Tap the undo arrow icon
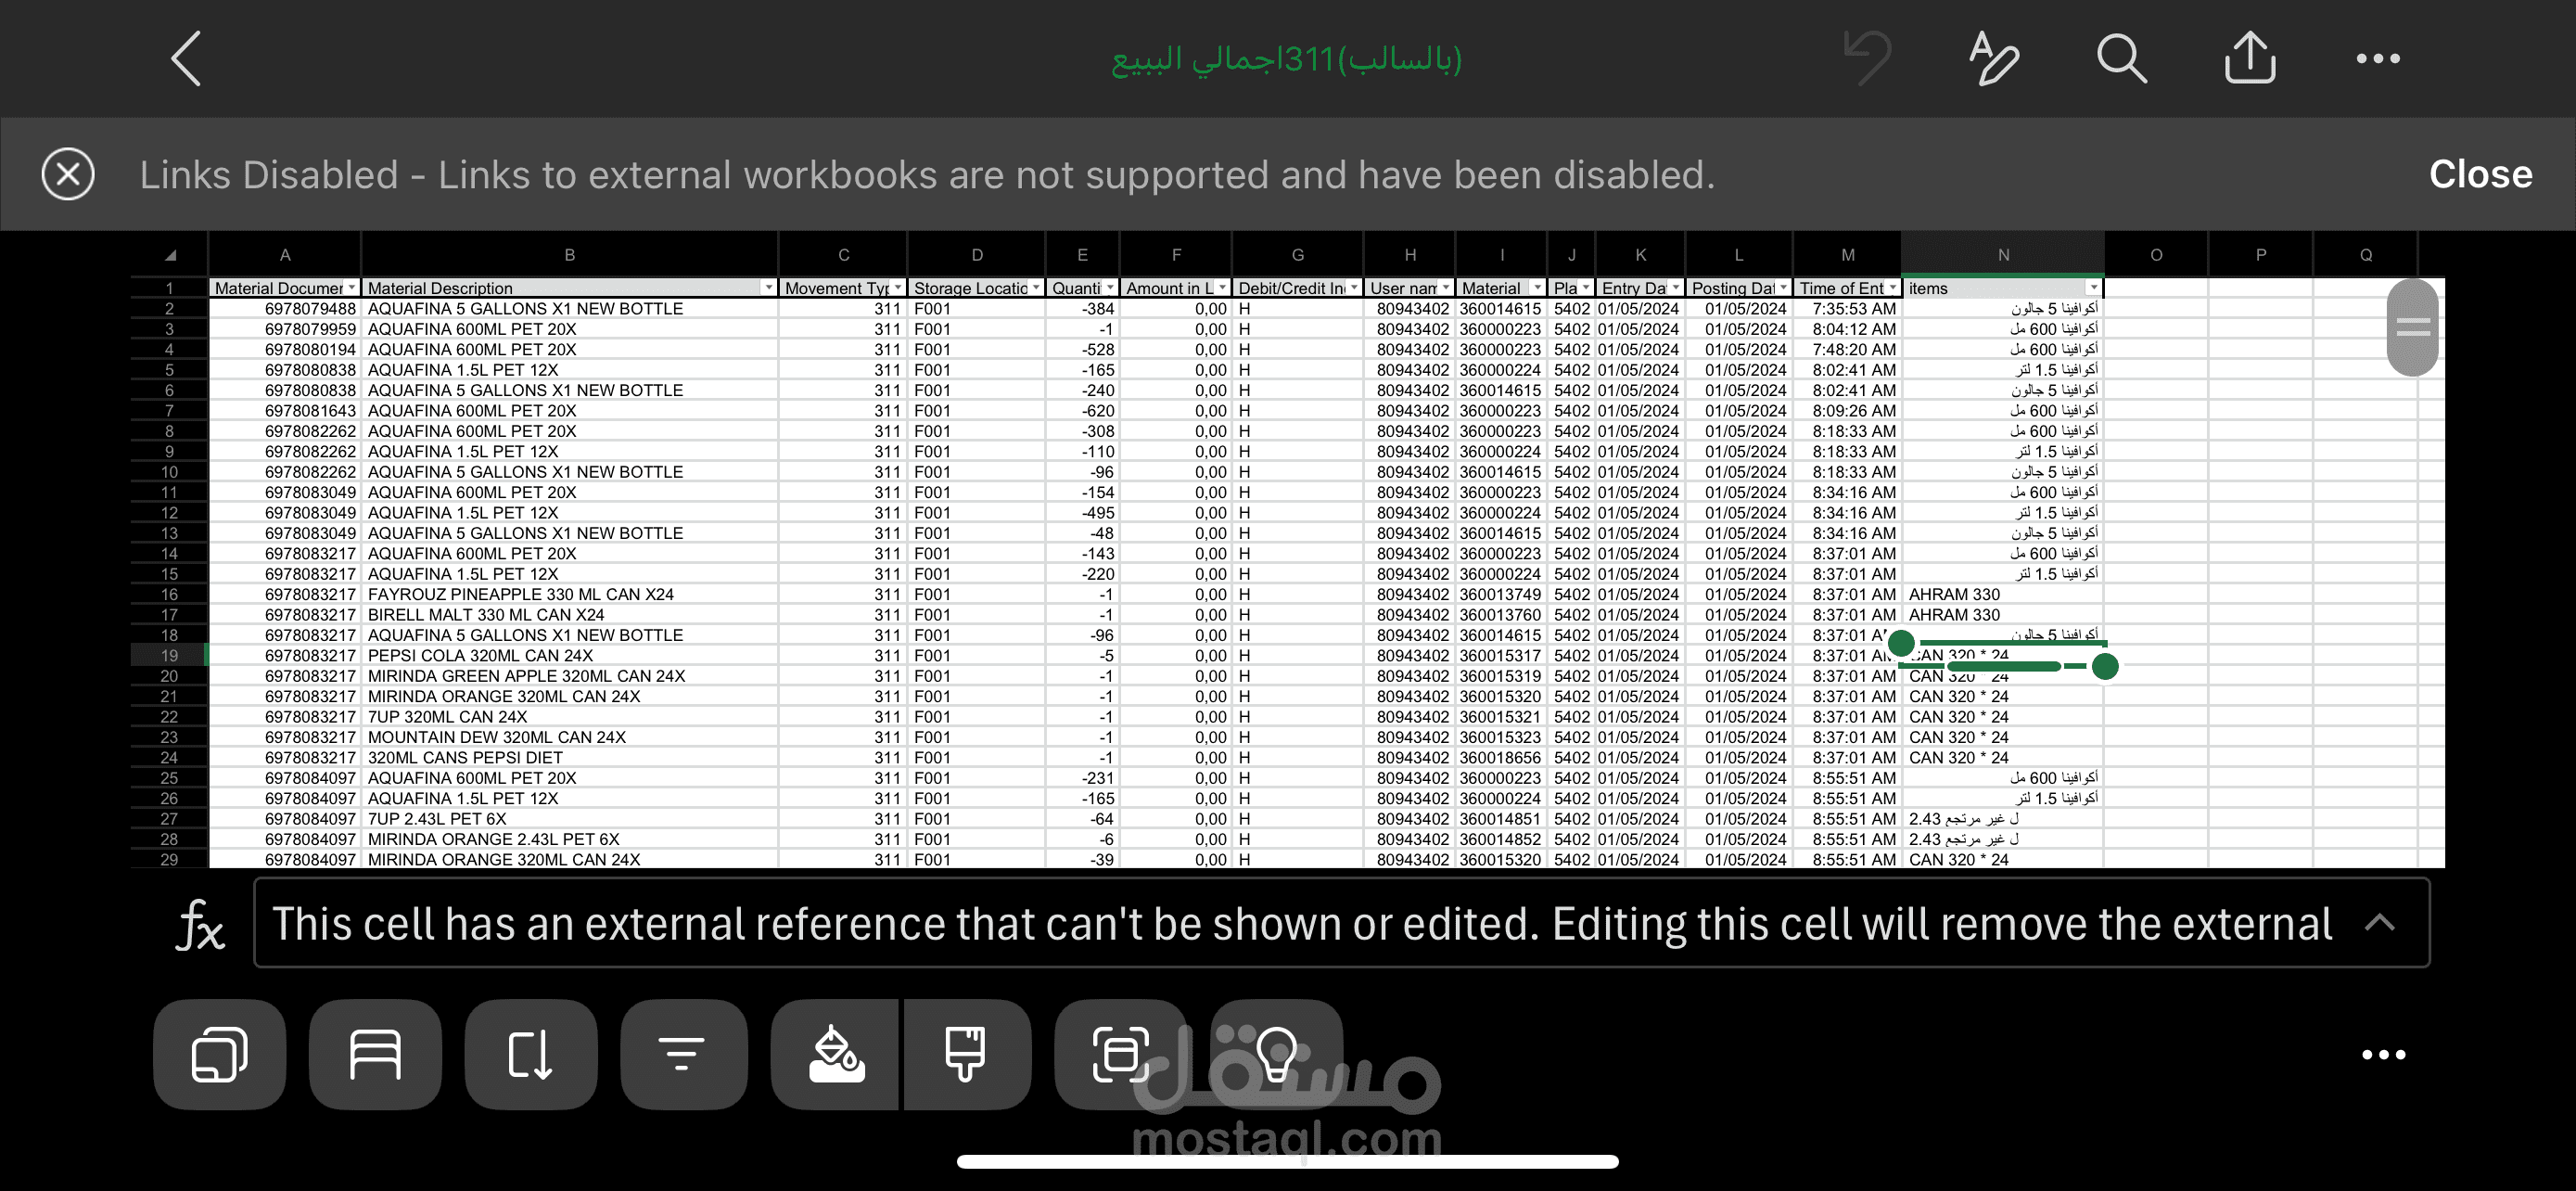2576x1191 pixels. pyautogui.click(x=1867, y=57)
